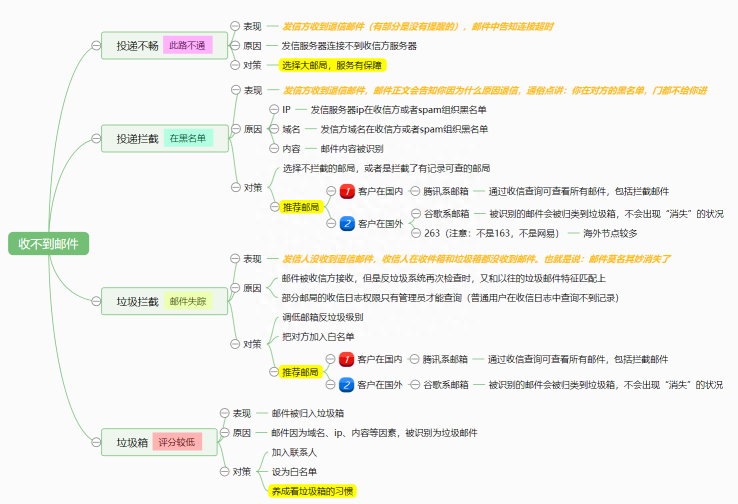Collapse the 表现 node under 垃圾箱
This screenshot has width=738, height=504.
click(x=225, y=413)
